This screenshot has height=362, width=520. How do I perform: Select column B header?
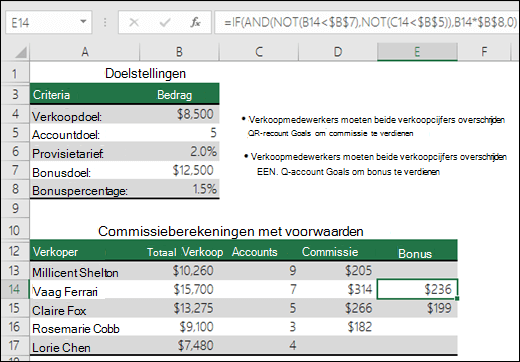pos(179,52)
